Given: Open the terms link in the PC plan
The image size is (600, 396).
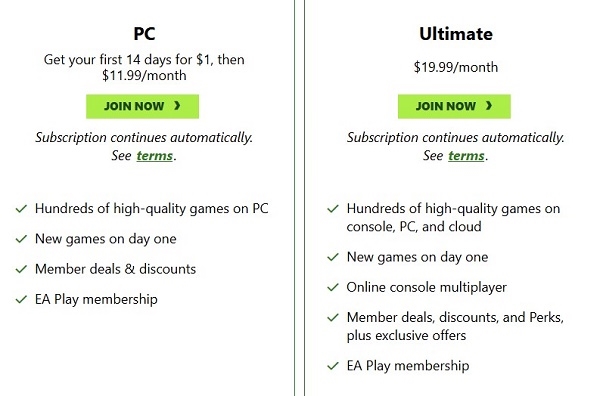Looking at the screenshot, I should point(155,156).
